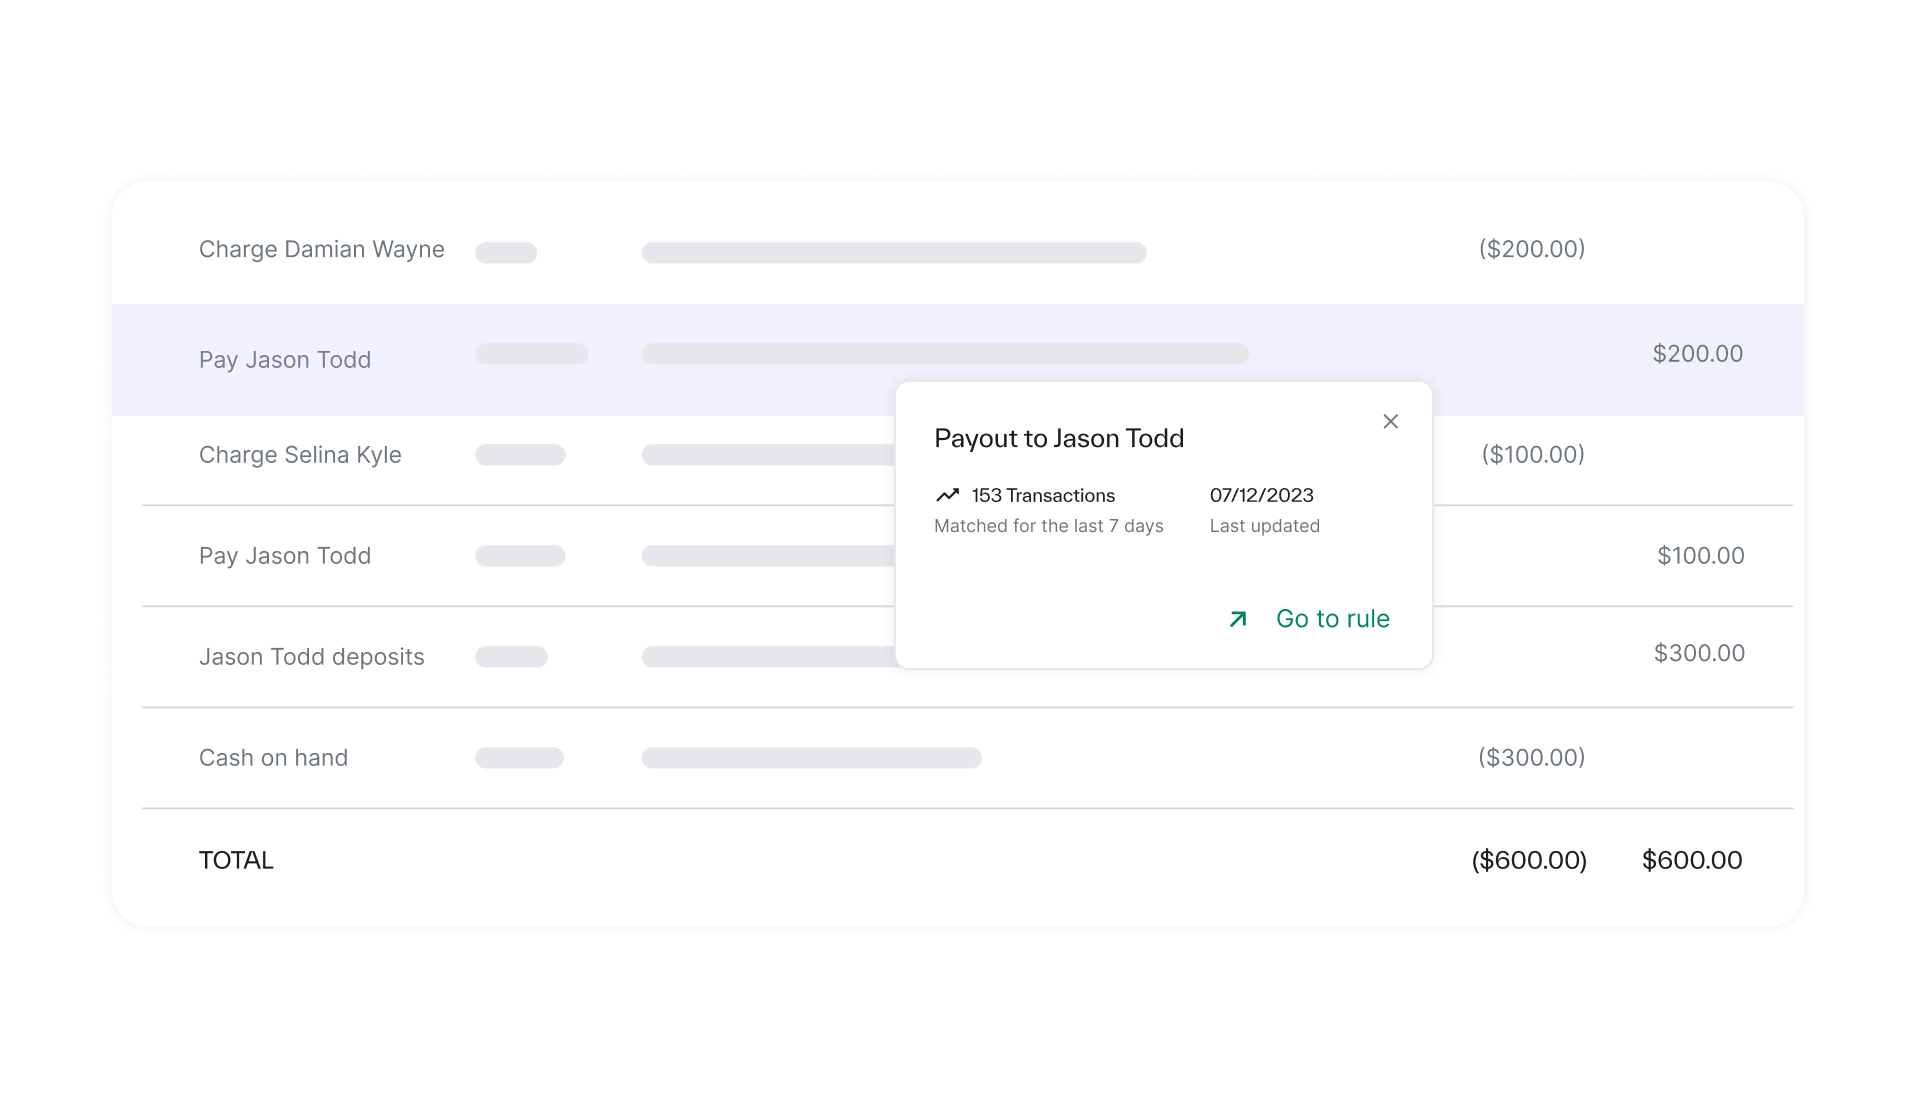This screenshot has width=1916, height=1108.
Task: Select the Jason Todd deposits row label
Action: click(311, 657)
